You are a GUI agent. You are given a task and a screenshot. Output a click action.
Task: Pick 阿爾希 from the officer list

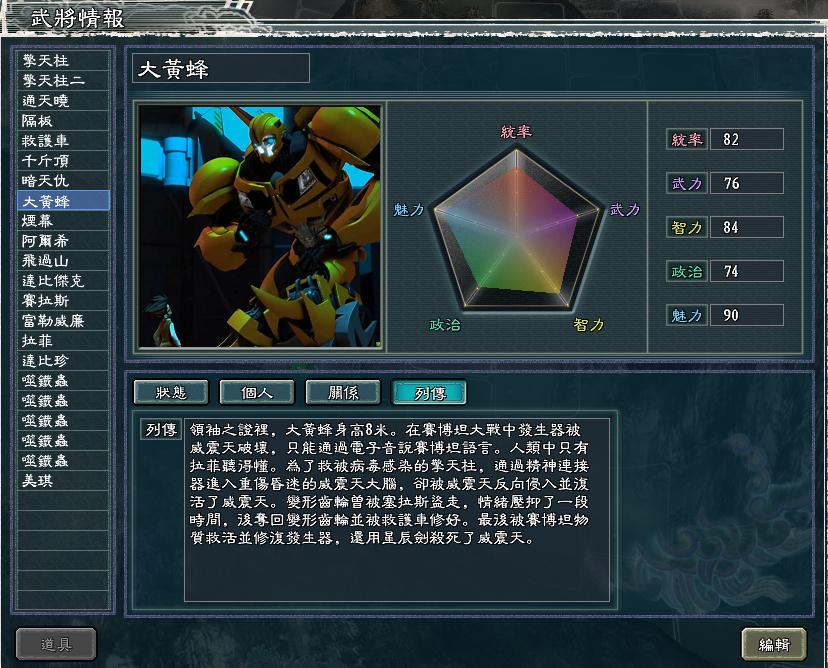(x=63, y=241)
